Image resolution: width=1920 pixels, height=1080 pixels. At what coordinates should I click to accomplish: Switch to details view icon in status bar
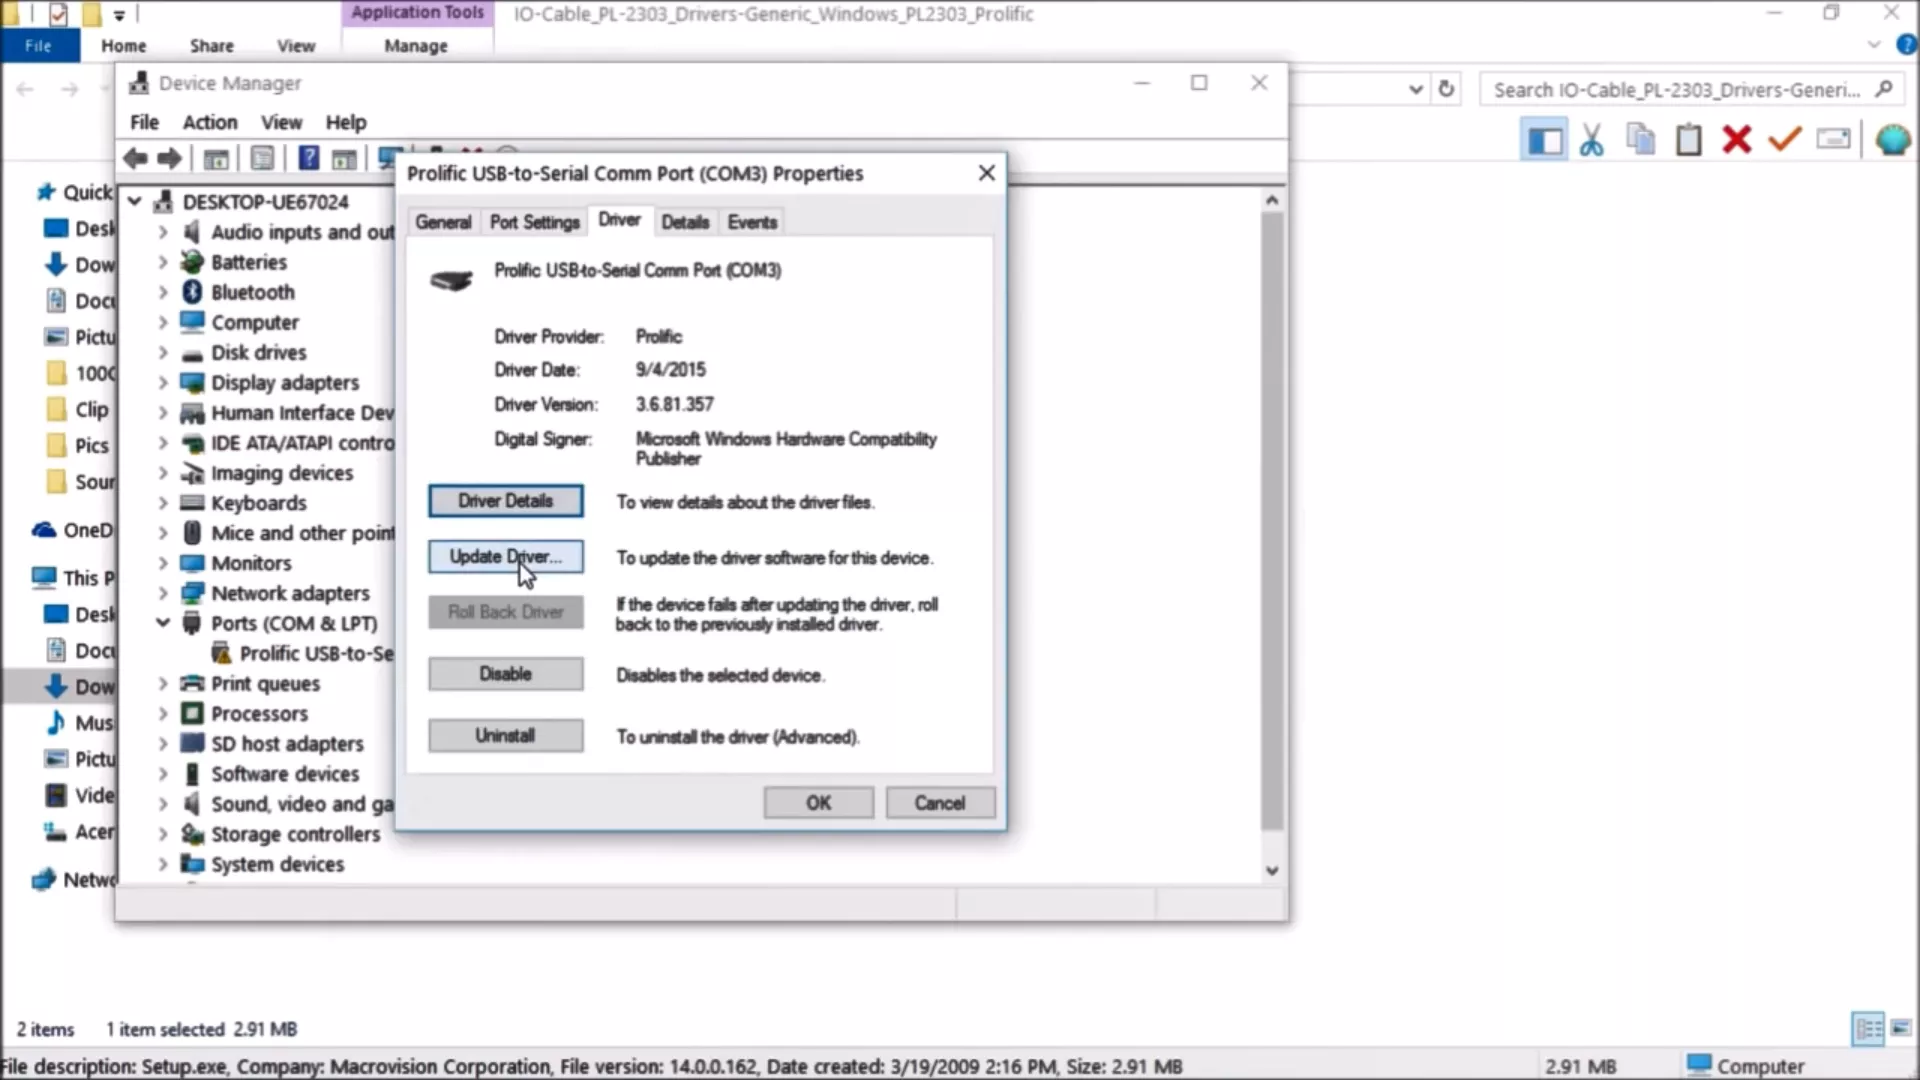click(1868, 1029)
